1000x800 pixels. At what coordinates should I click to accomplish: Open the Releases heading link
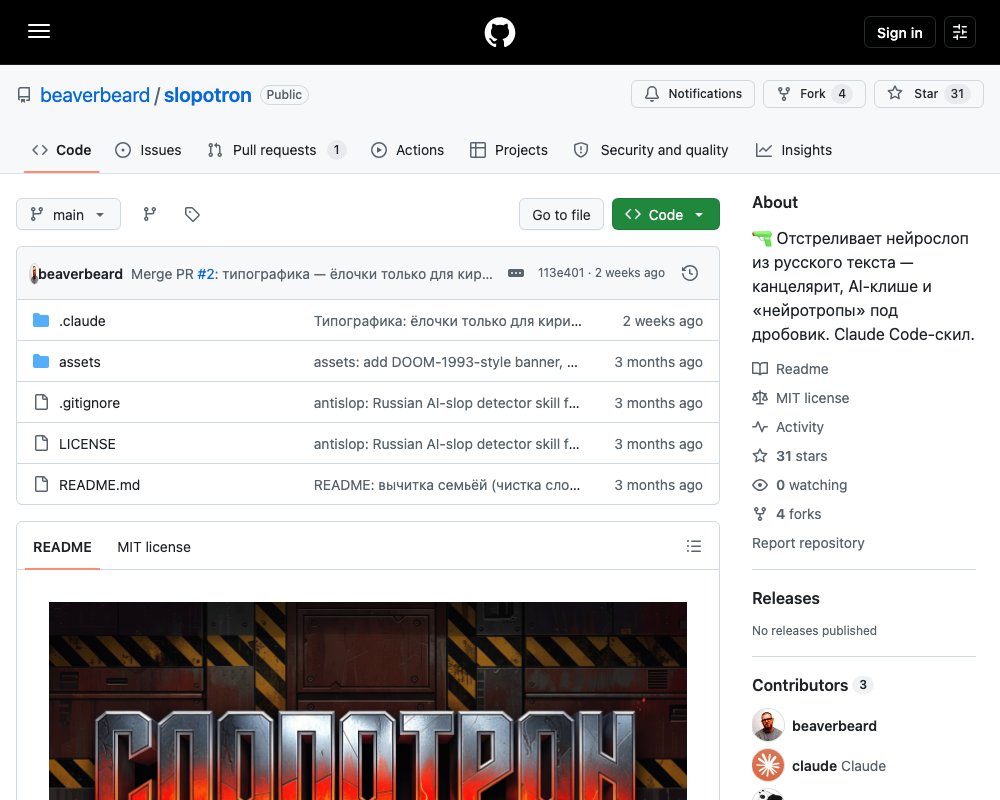[786, 598]
